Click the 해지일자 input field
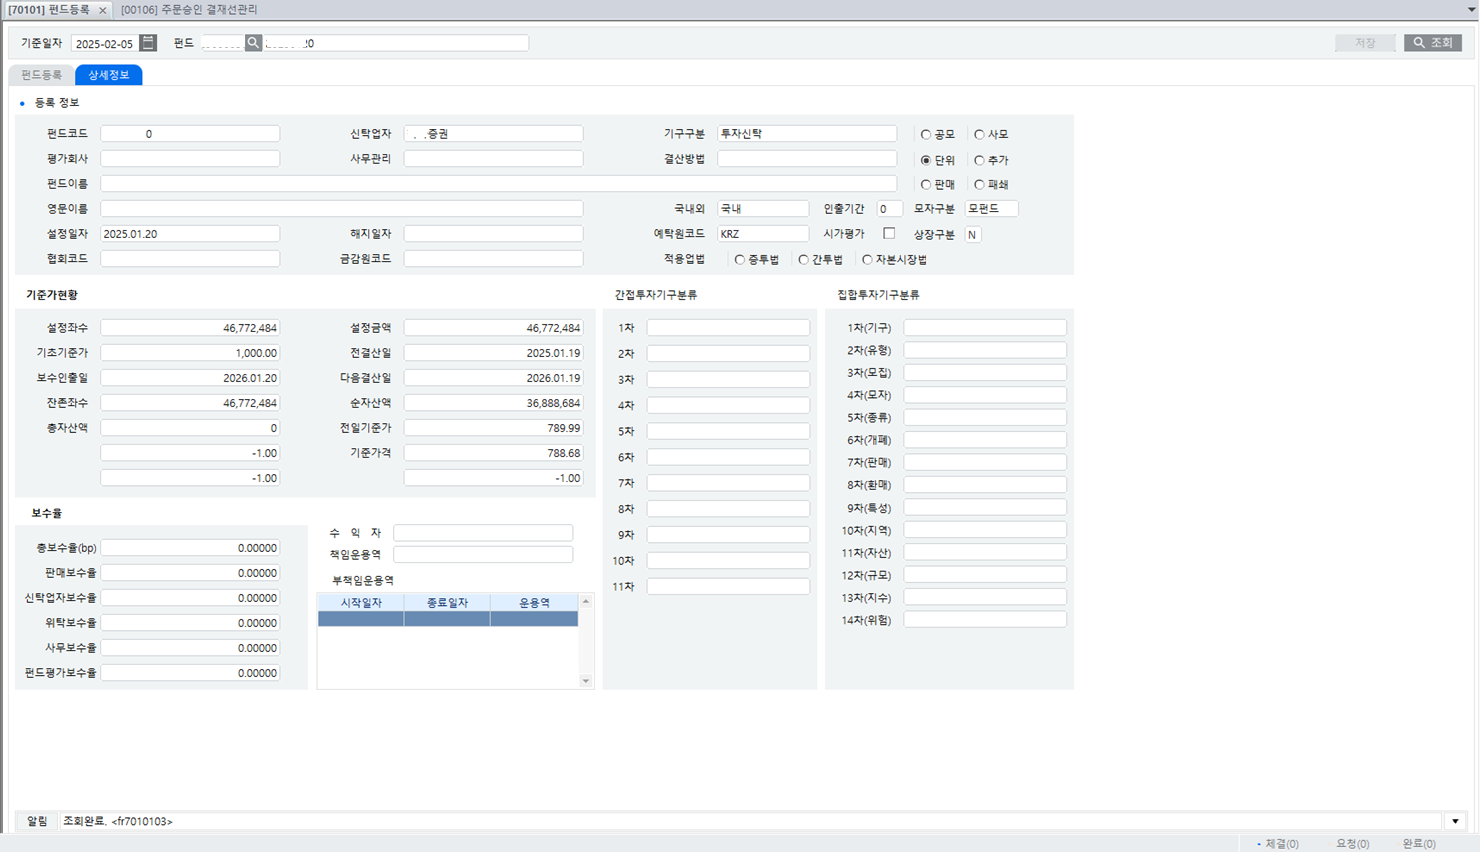 pos(493,233)
